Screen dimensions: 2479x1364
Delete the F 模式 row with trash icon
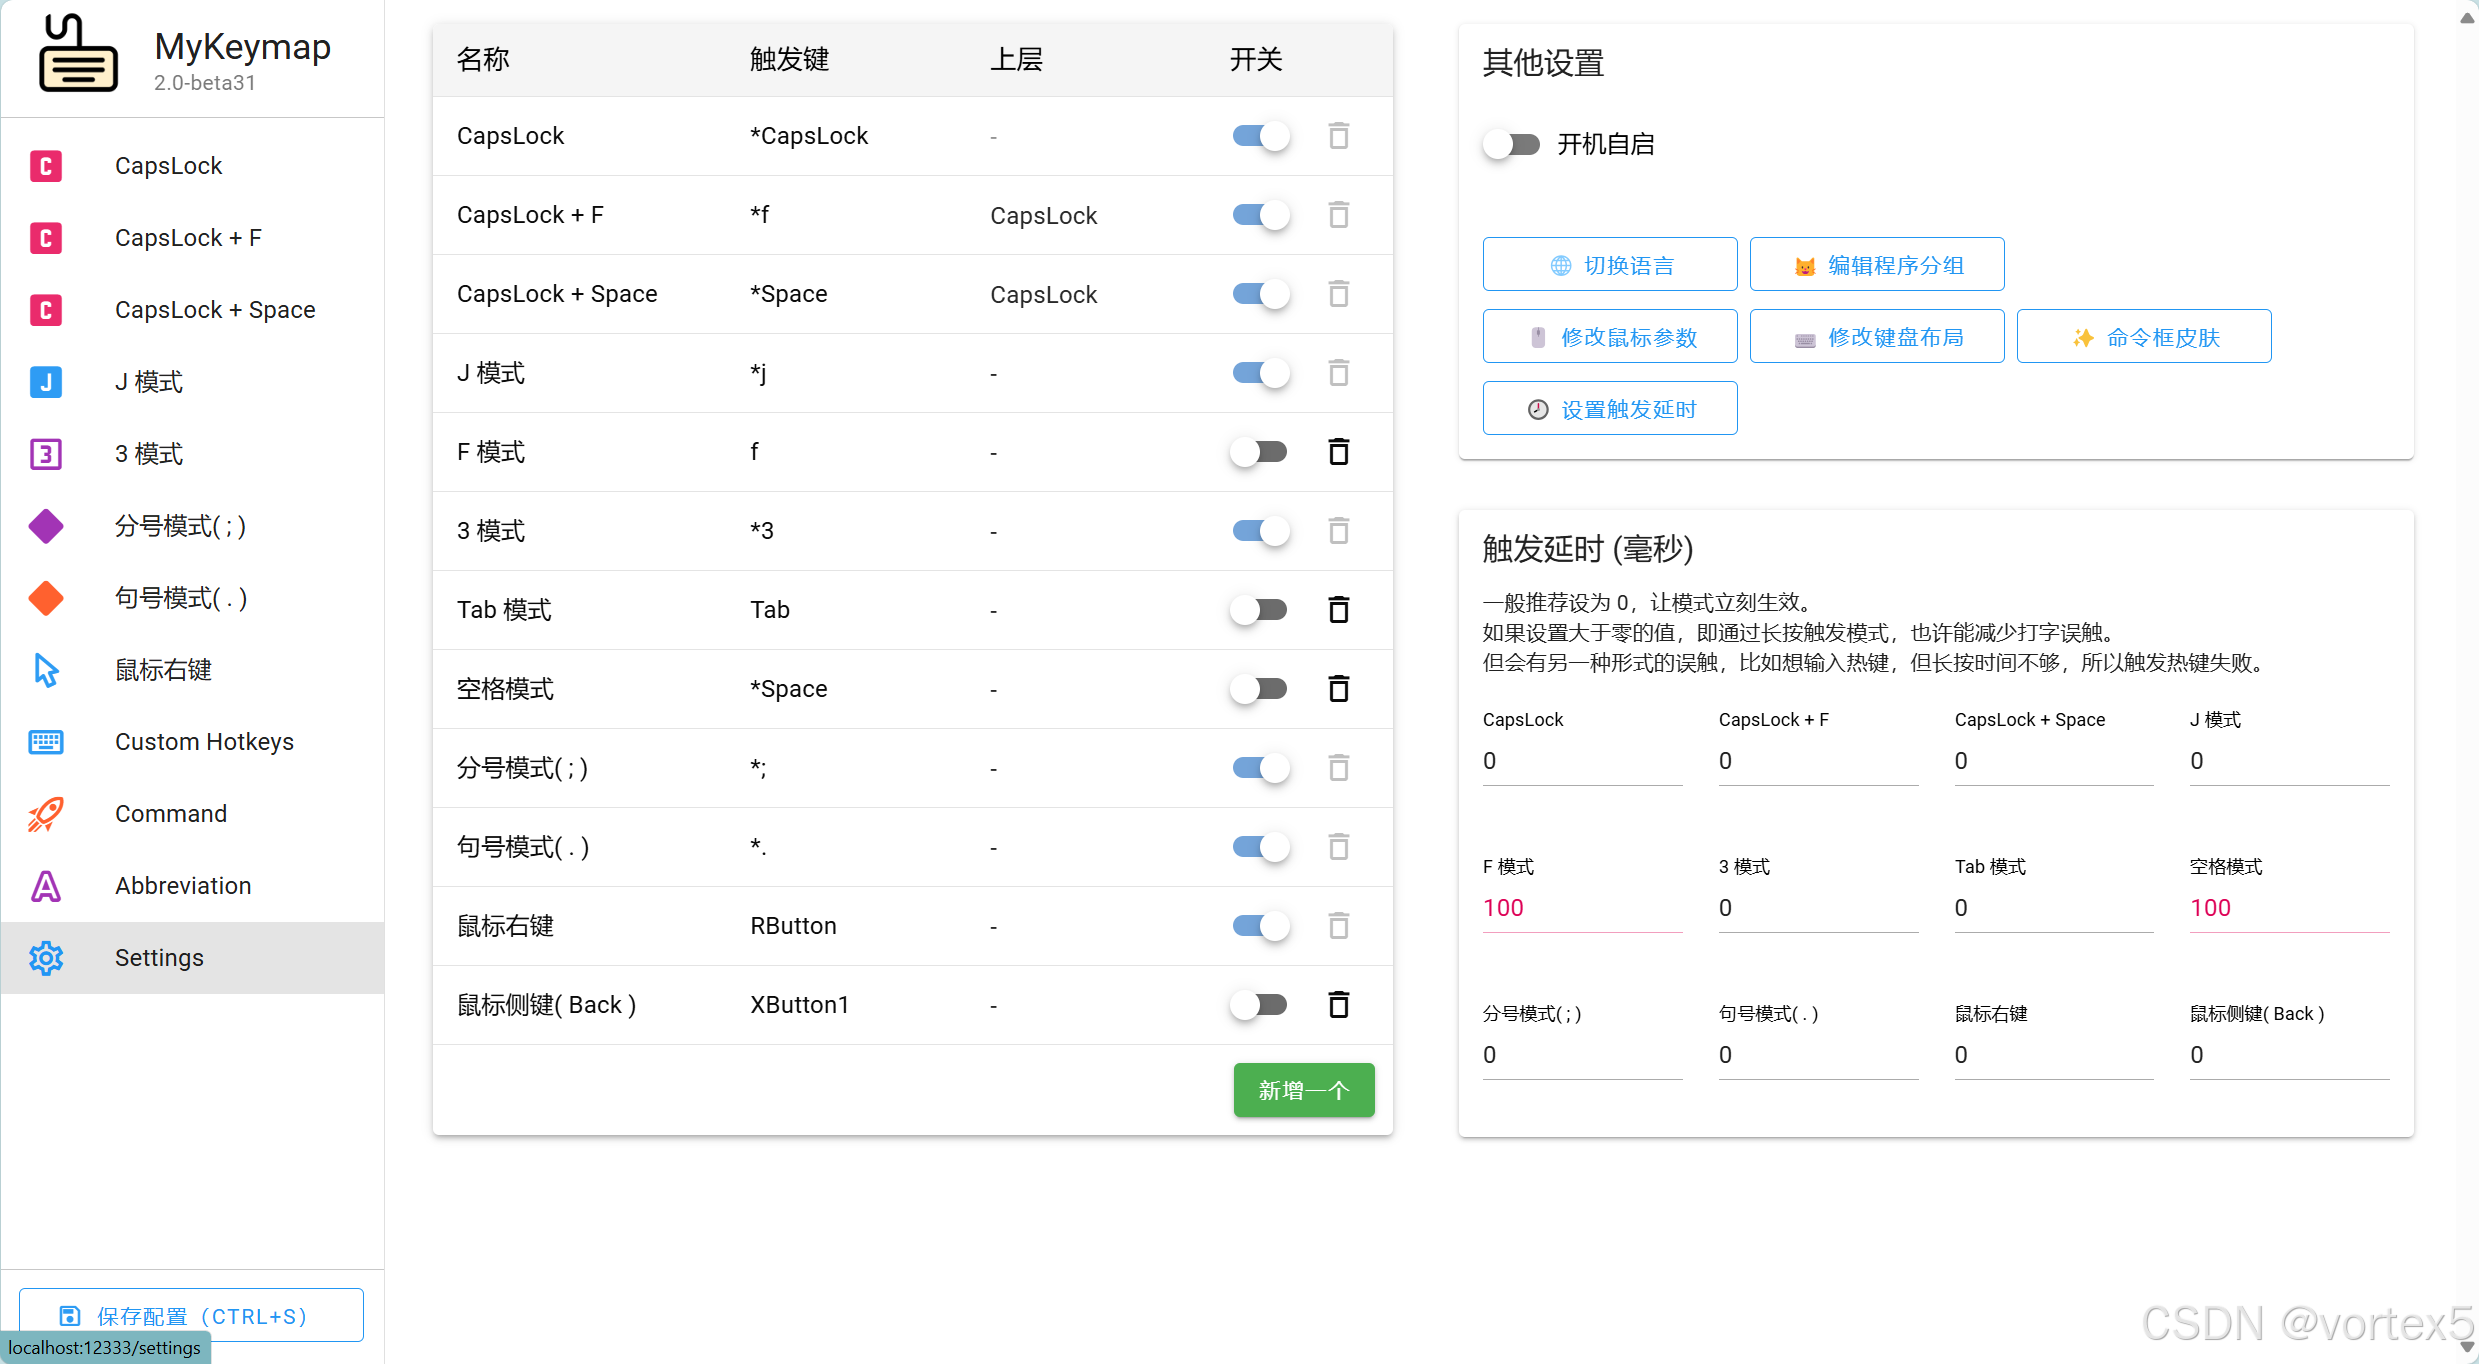pos(1339,452)
